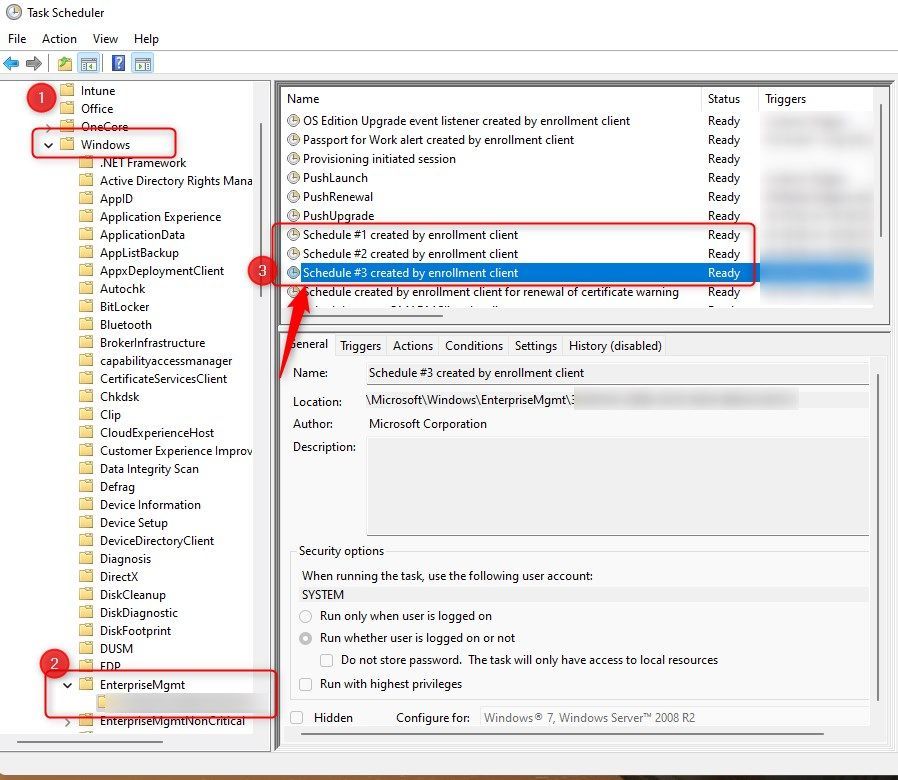This screenshot has height=780, width=898.
Task: Select the Device Information tree folder
Action: (x=150, y=505)
